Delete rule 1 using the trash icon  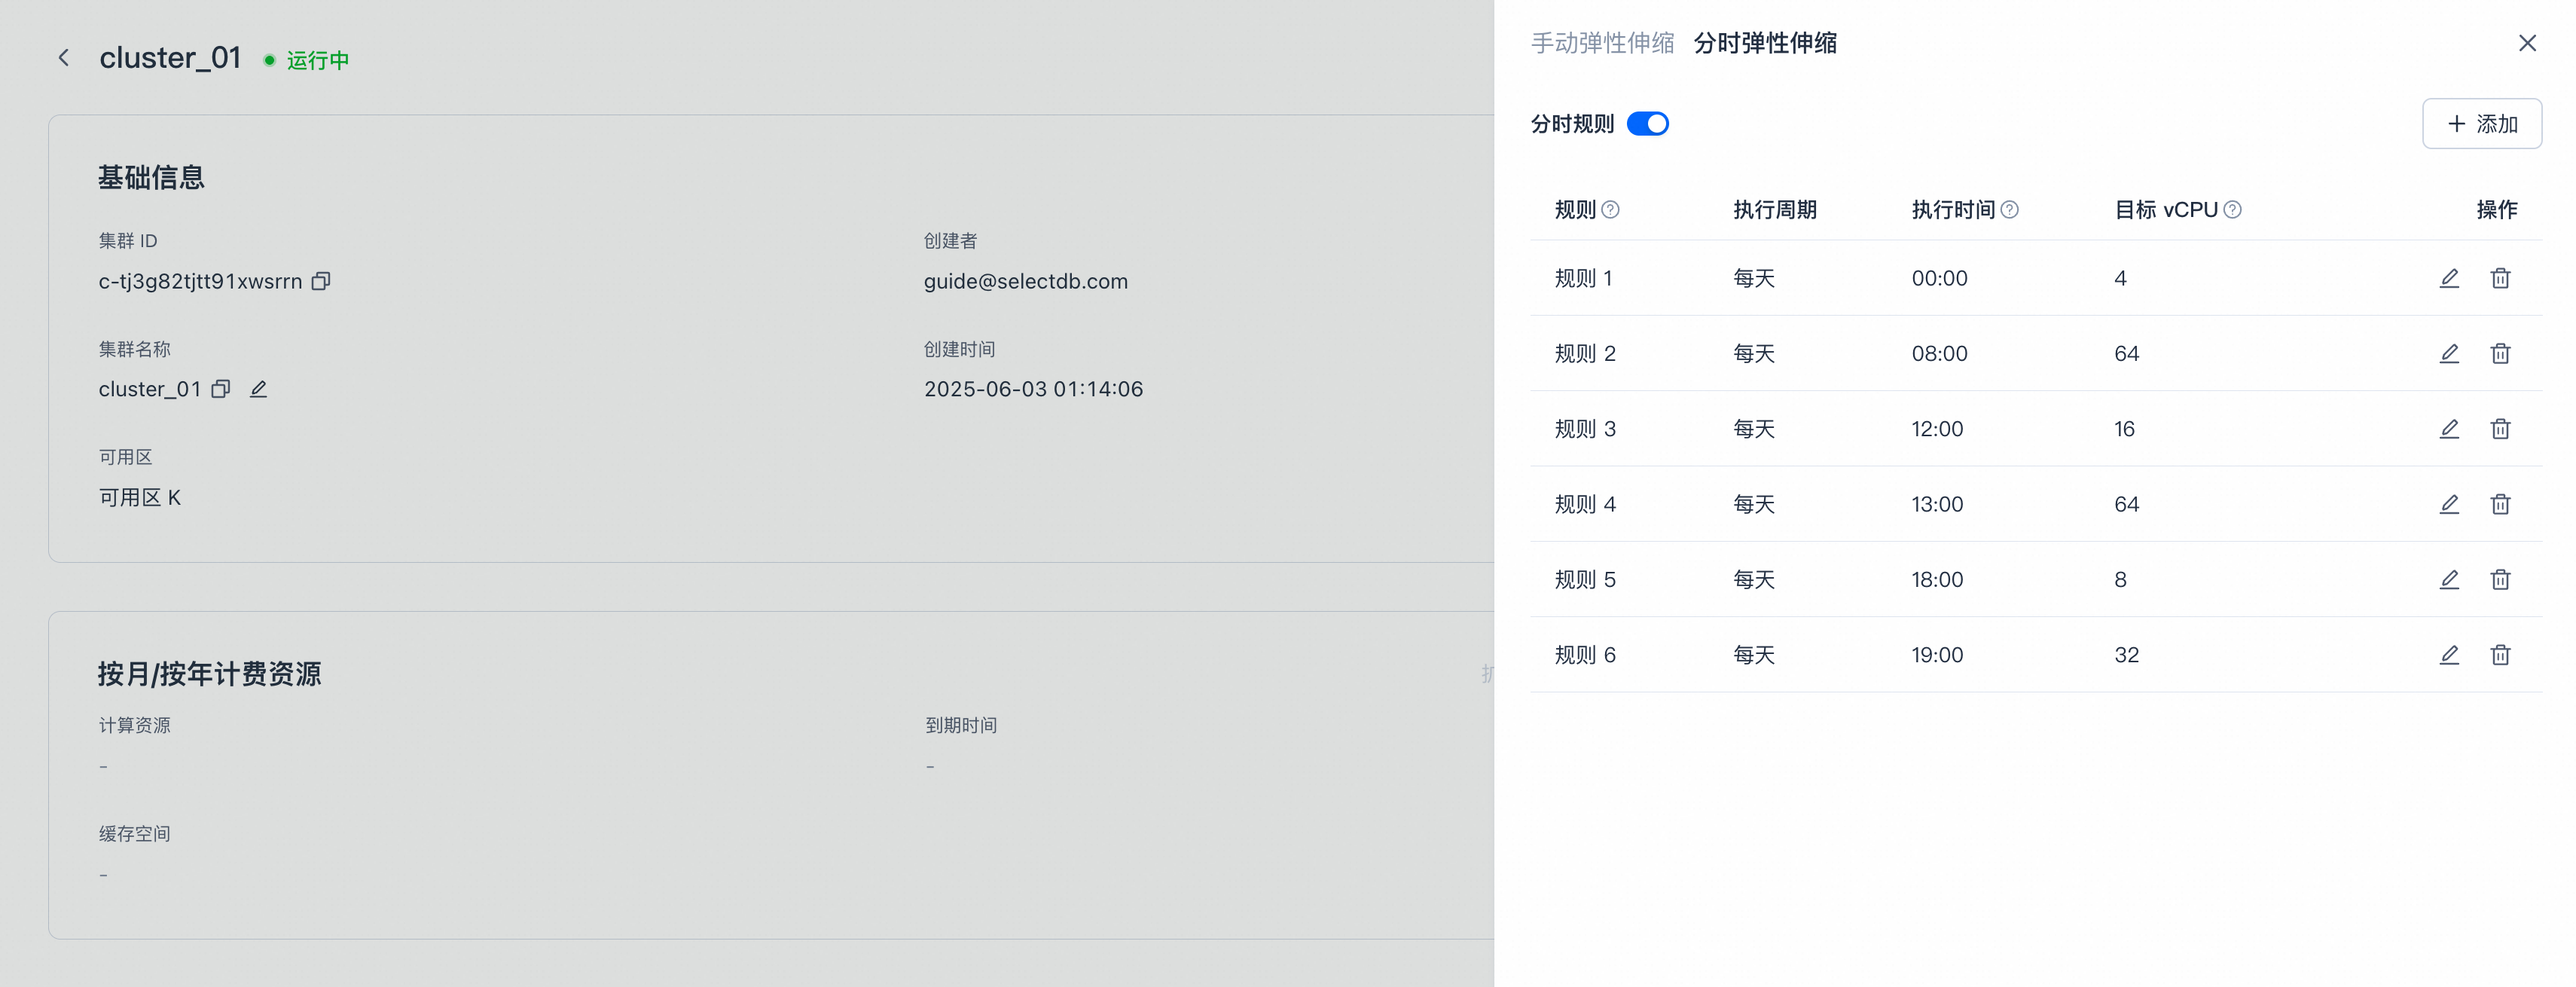(2500, 278)
